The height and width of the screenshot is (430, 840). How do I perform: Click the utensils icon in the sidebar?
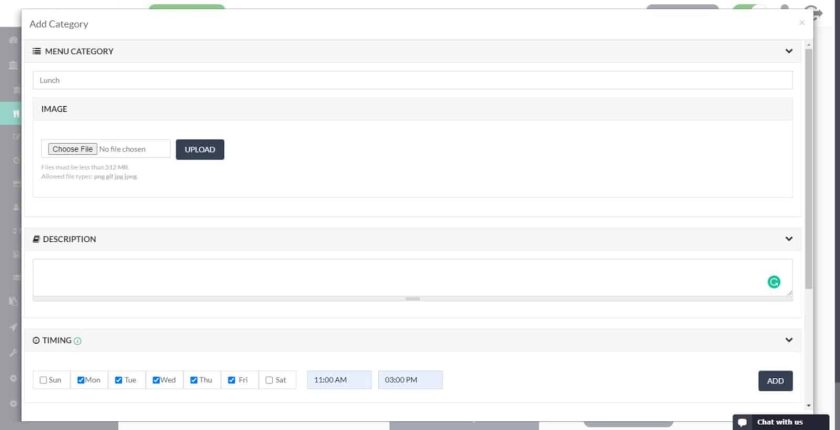click(16, 114)
